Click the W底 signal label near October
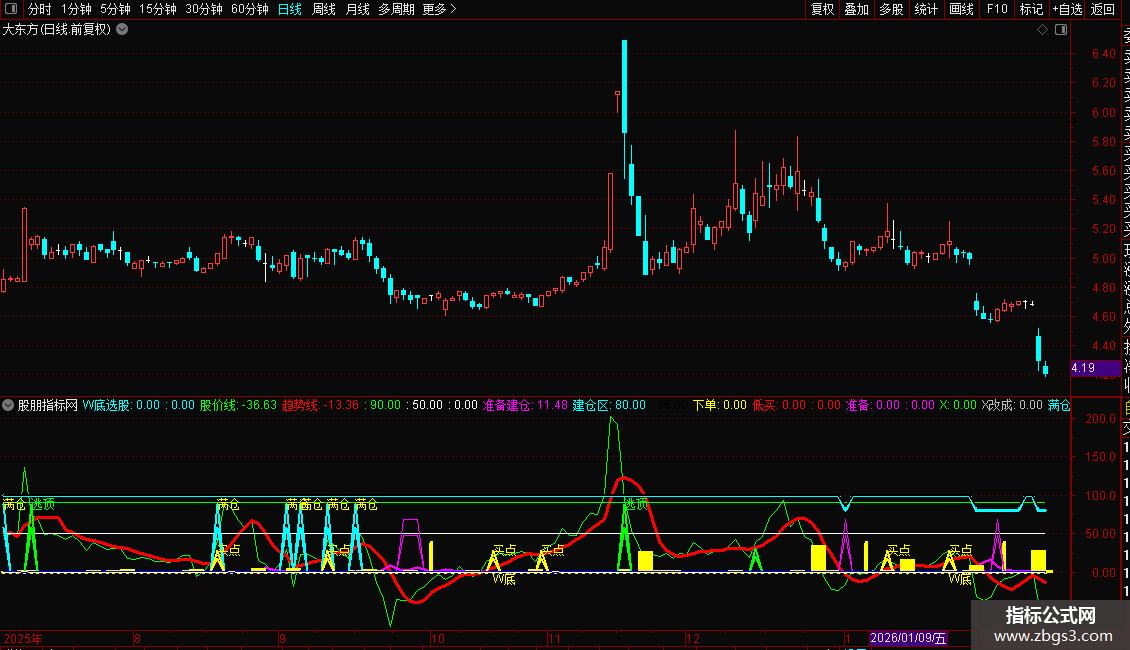1130x650 pixels. point(504,579)
